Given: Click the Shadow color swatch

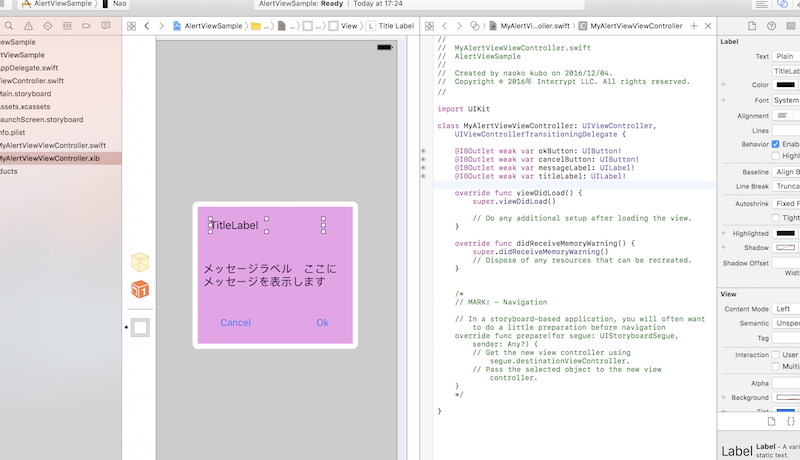Looking at the screenshot, I should [786, 248].
